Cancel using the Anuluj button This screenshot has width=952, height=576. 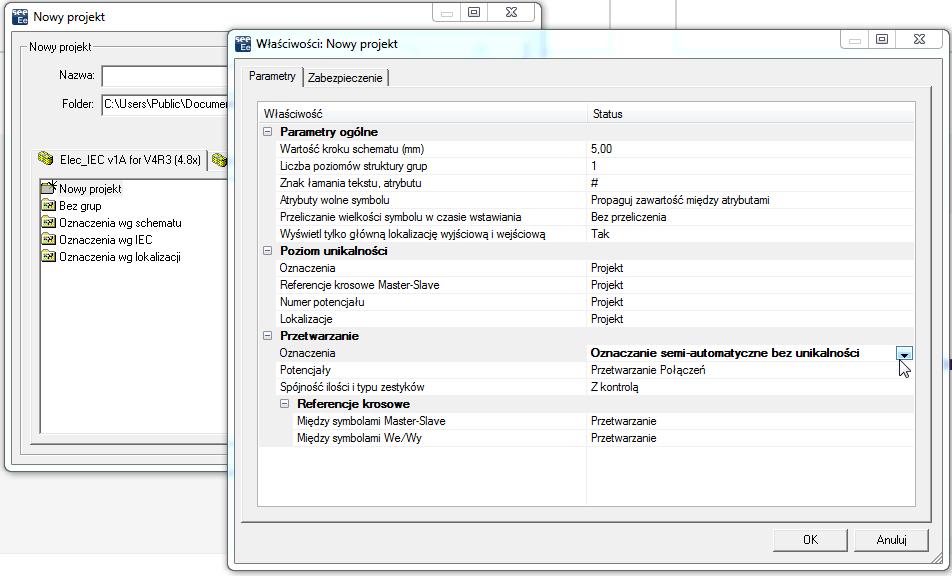coord(891,540)
